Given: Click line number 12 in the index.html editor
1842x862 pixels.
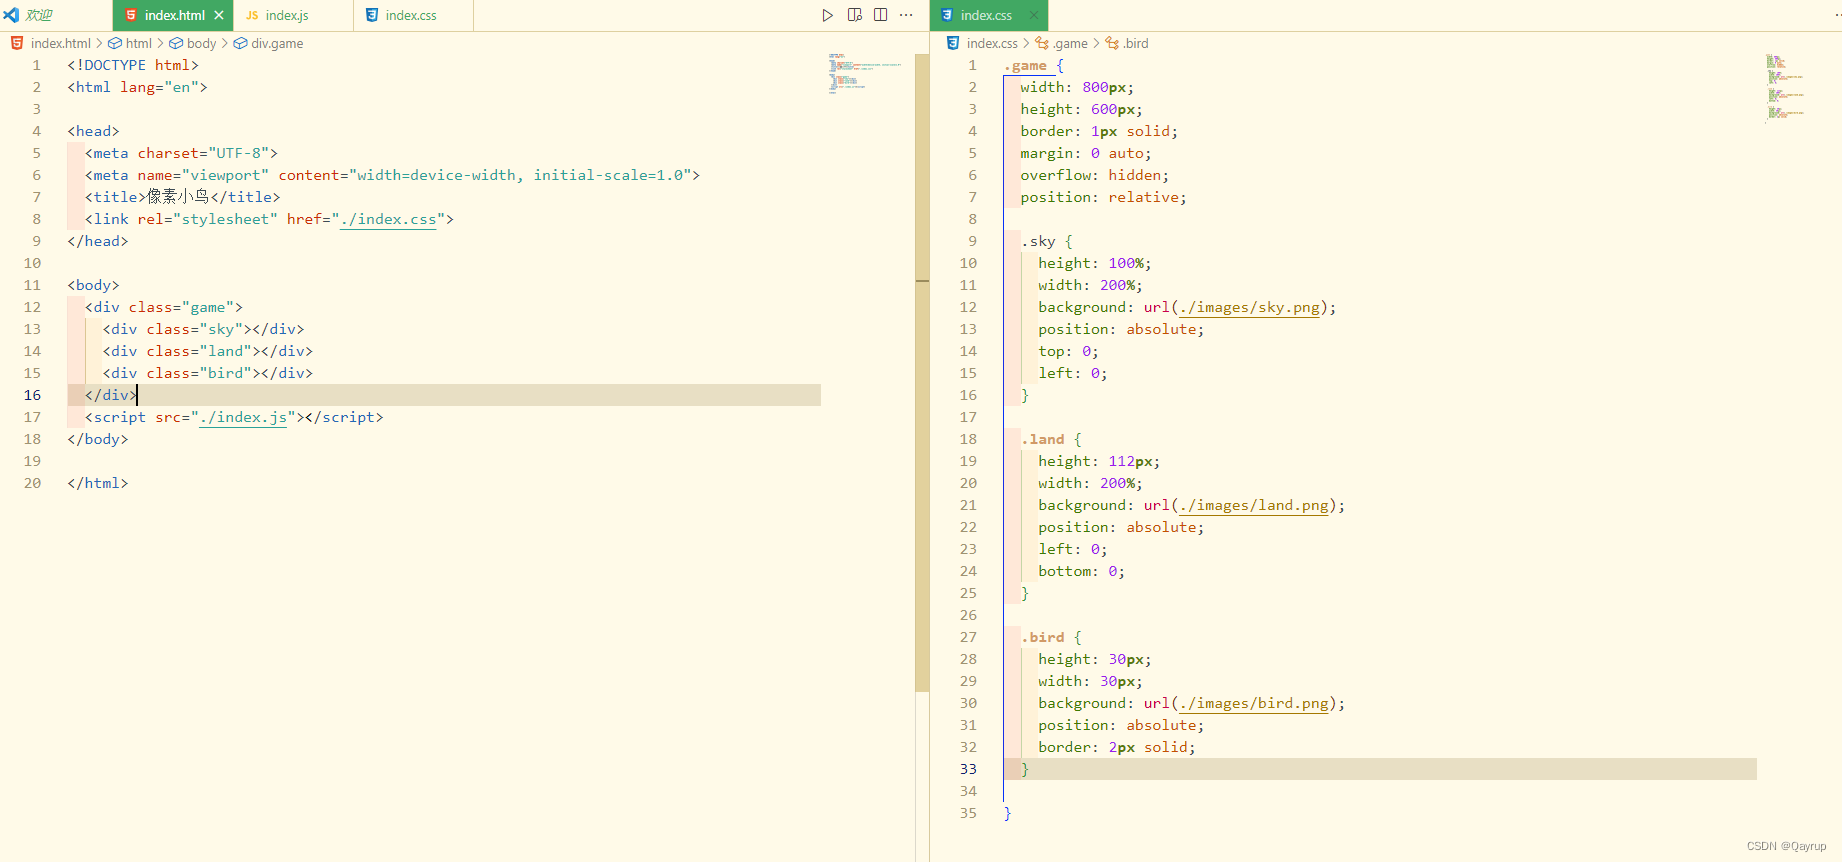Looking at the screenshot, I should click(32, 307).
